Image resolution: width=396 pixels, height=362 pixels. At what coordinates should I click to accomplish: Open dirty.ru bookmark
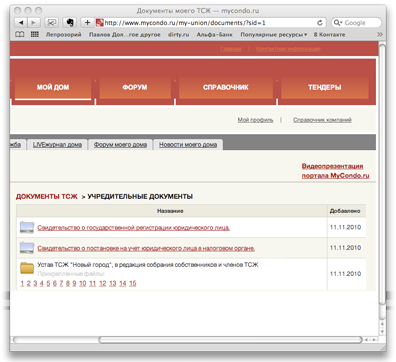click(178, 34)
